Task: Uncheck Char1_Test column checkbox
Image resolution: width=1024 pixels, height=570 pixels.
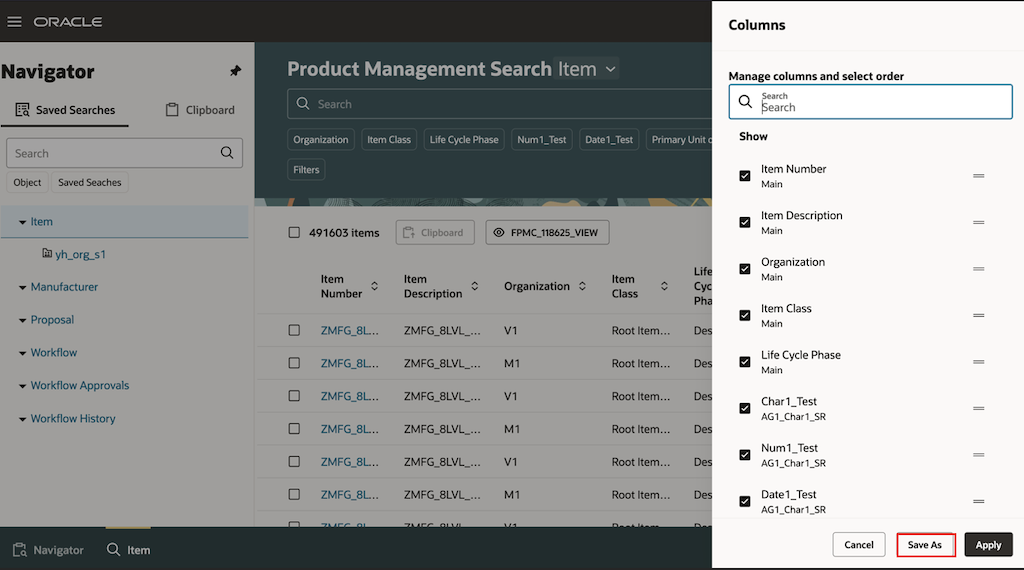Action: [744, 408]
